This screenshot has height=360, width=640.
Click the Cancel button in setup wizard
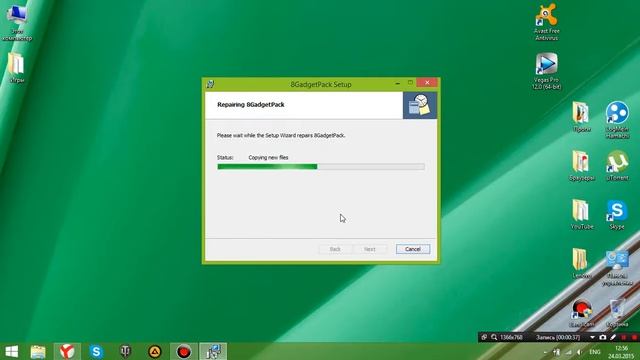tap(413, 249)
